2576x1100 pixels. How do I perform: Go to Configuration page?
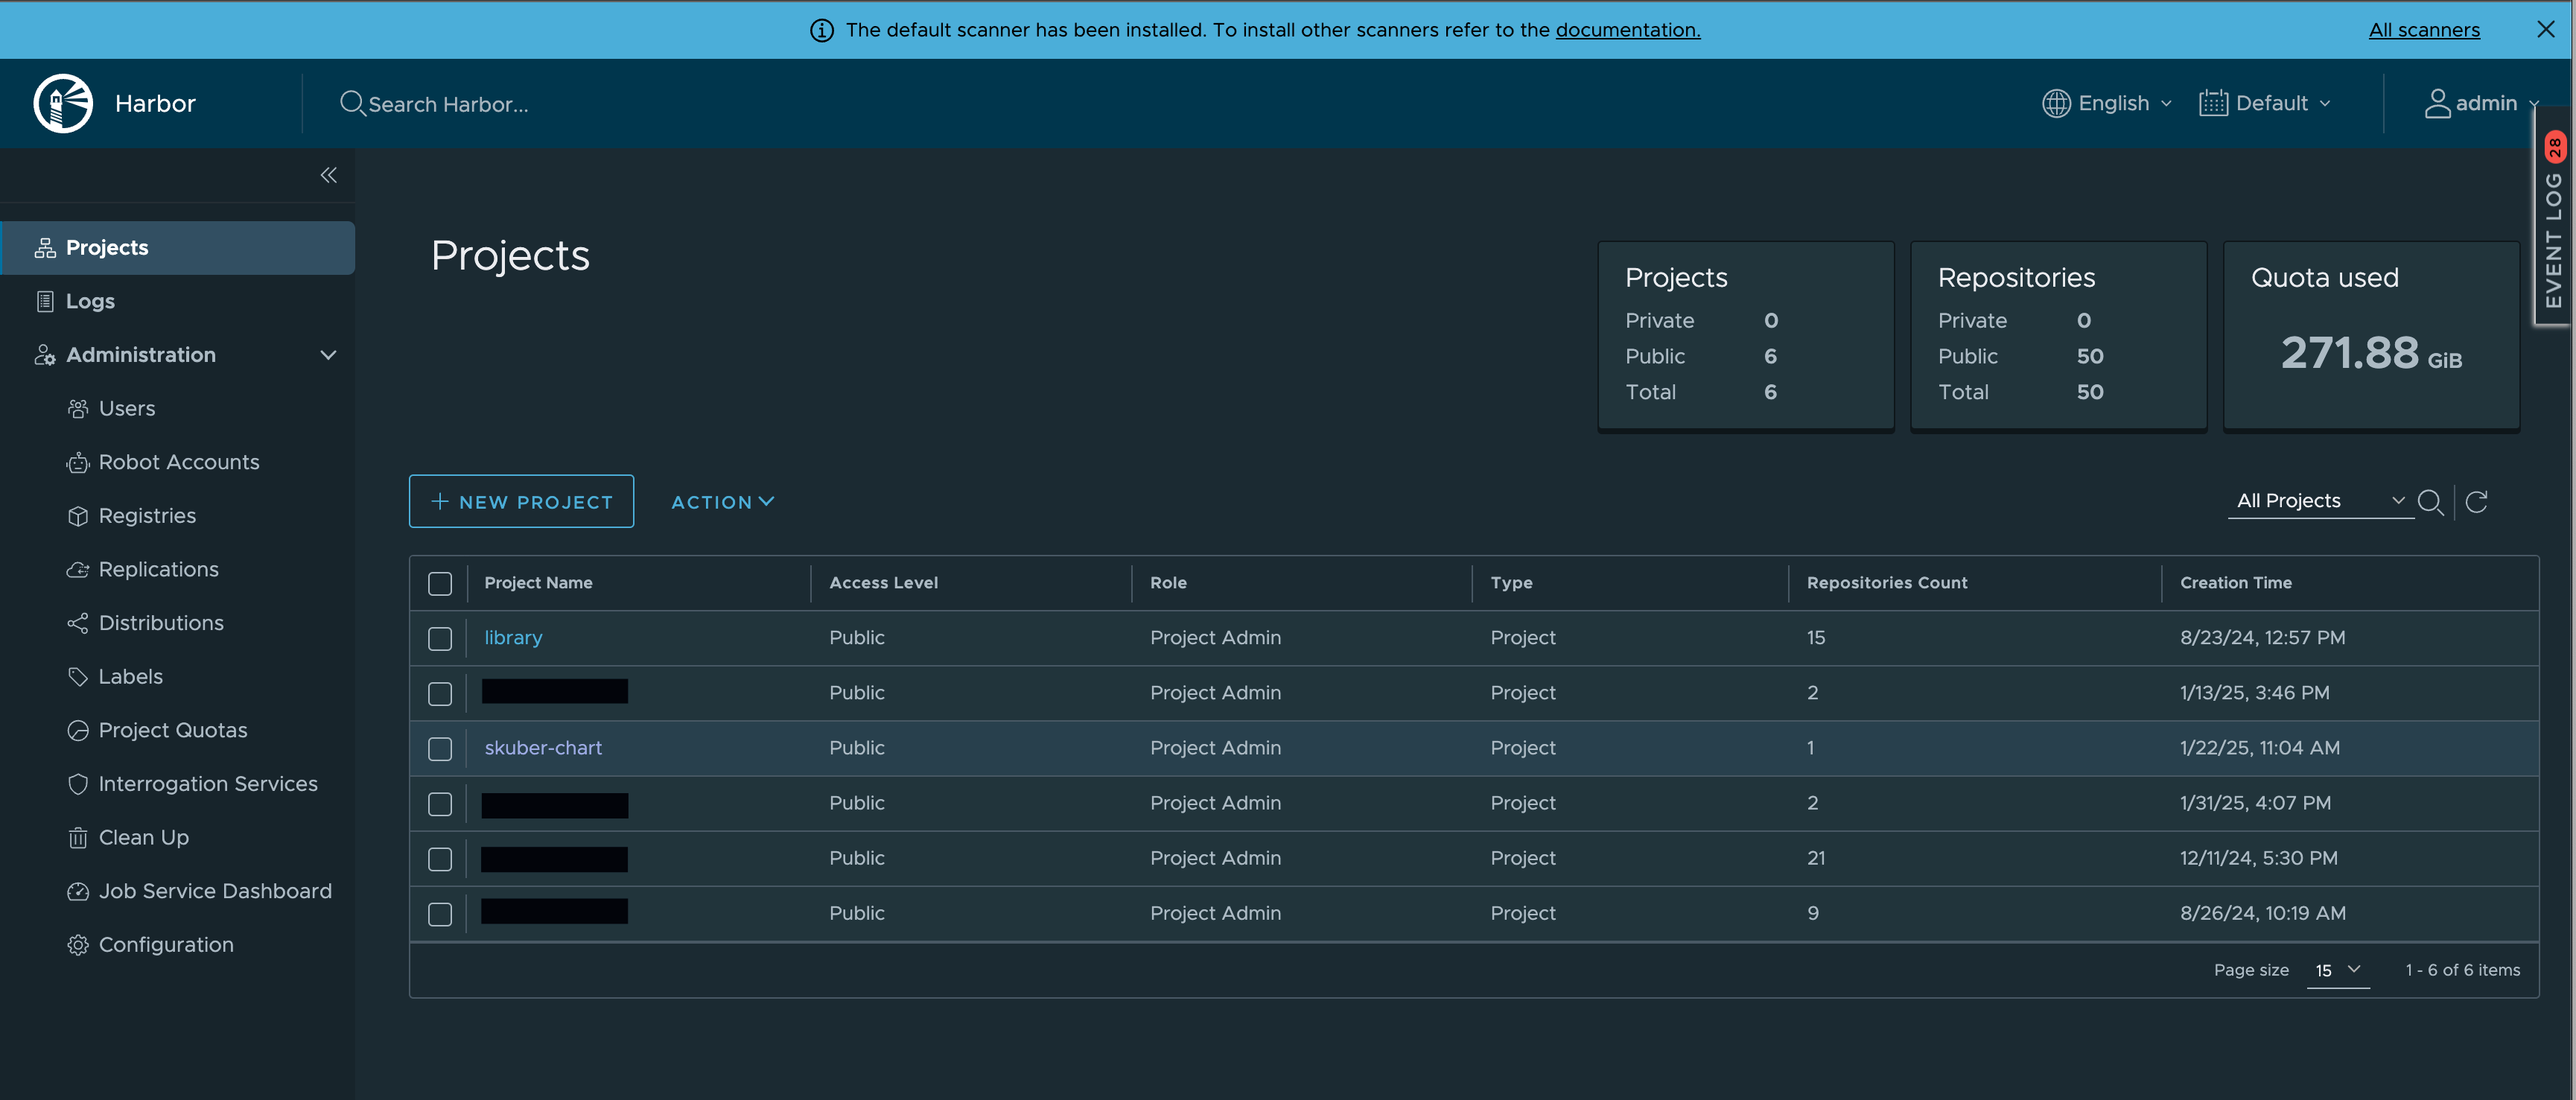click(x=166, y=945)
